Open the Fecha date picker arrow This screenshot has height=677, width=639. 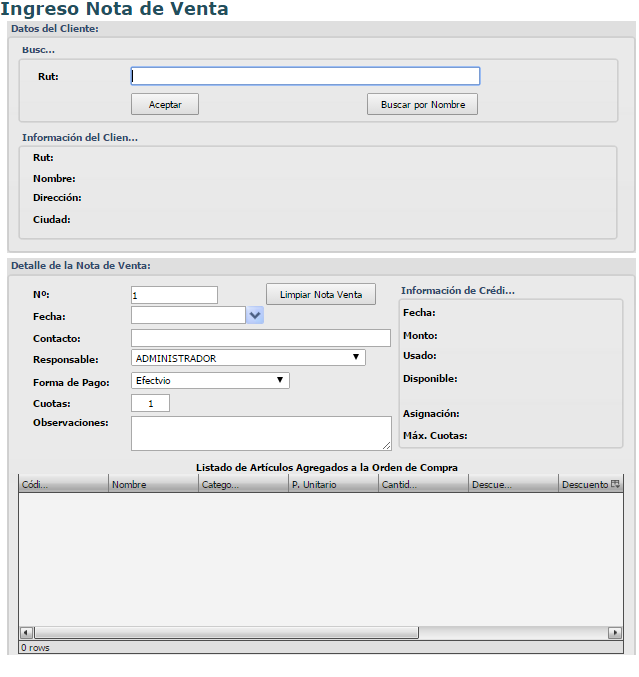tap(255, 315)
